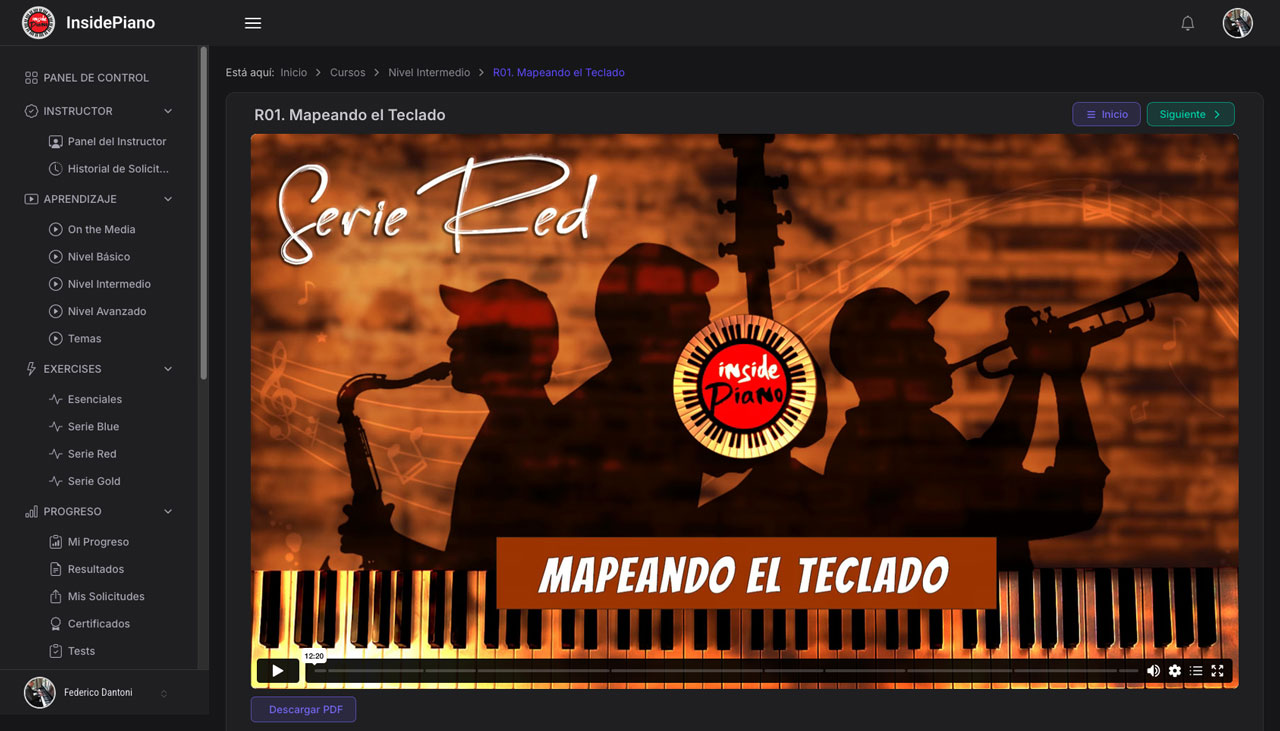Viewport: 1280px width, 731px height.
Task: Click the Tests clipboard icon
Action: click(56, 651)
